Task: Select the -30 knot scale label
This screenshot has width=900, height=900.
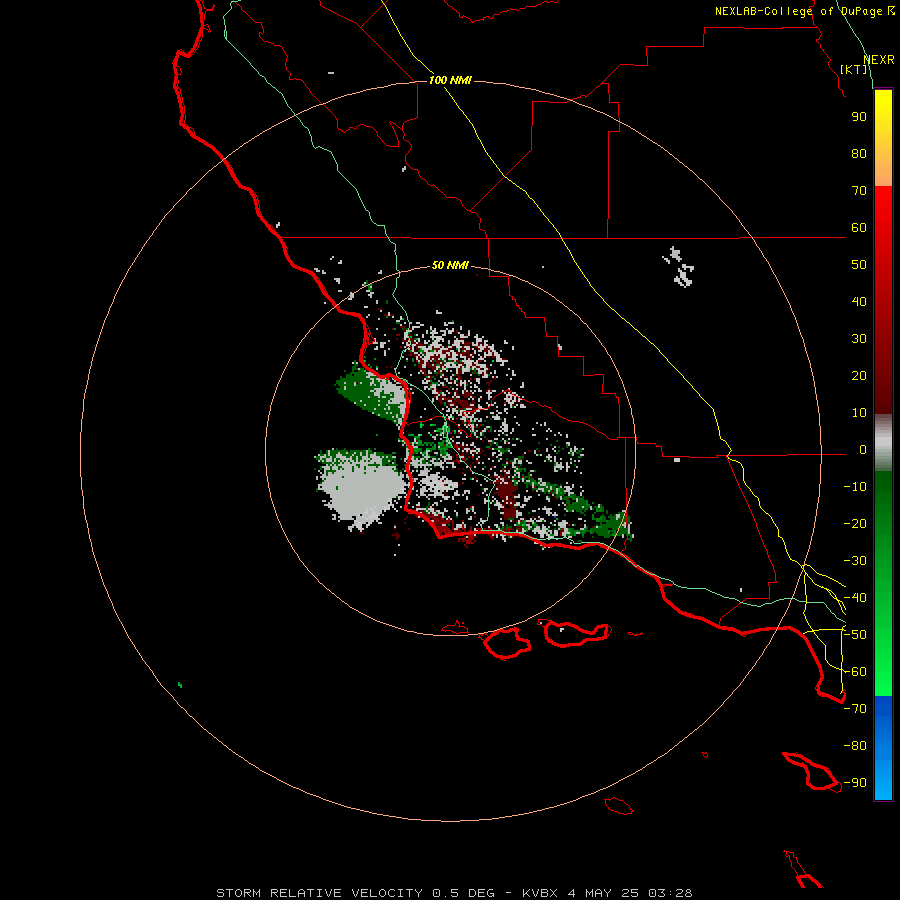Action: point(855,561)
